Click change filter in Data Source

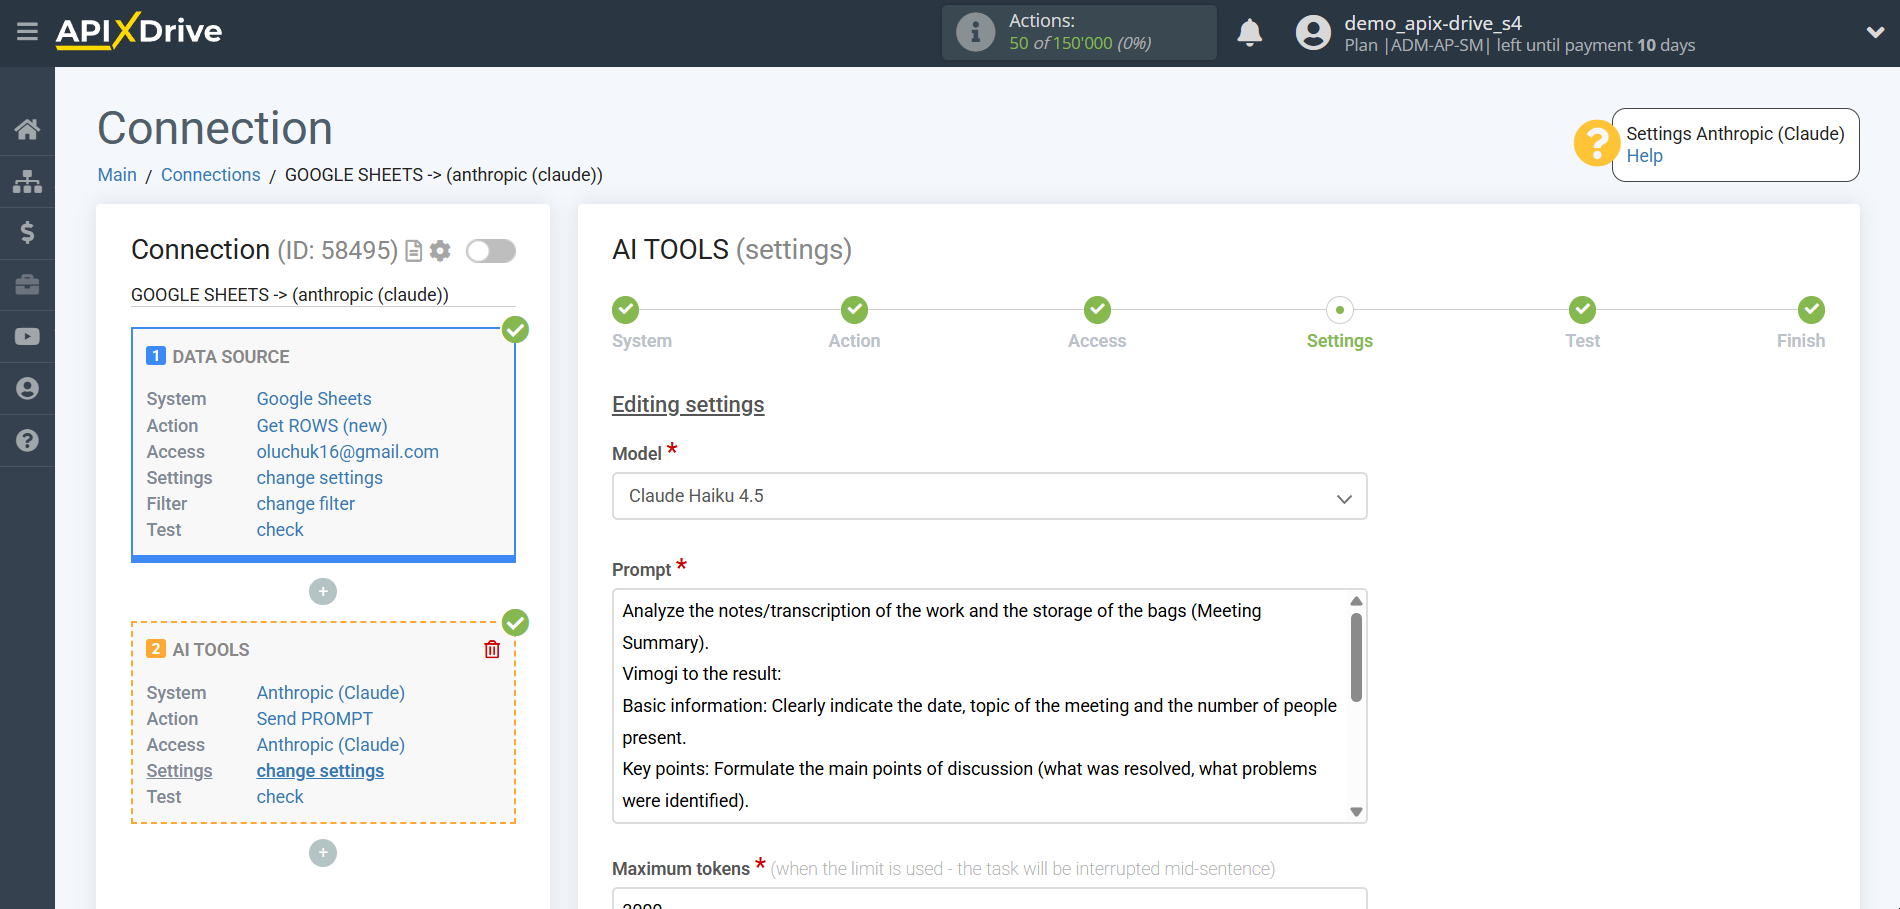[306, 504]
